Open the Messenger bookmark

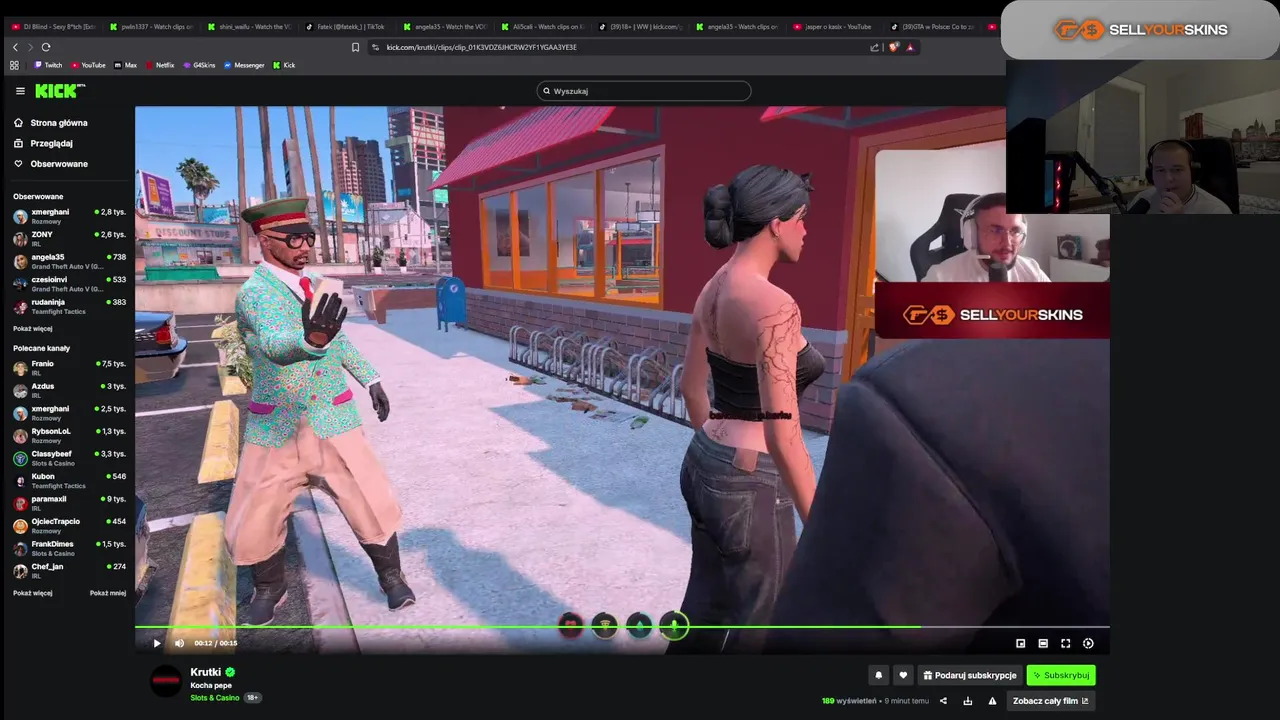[x=244, y=65]
